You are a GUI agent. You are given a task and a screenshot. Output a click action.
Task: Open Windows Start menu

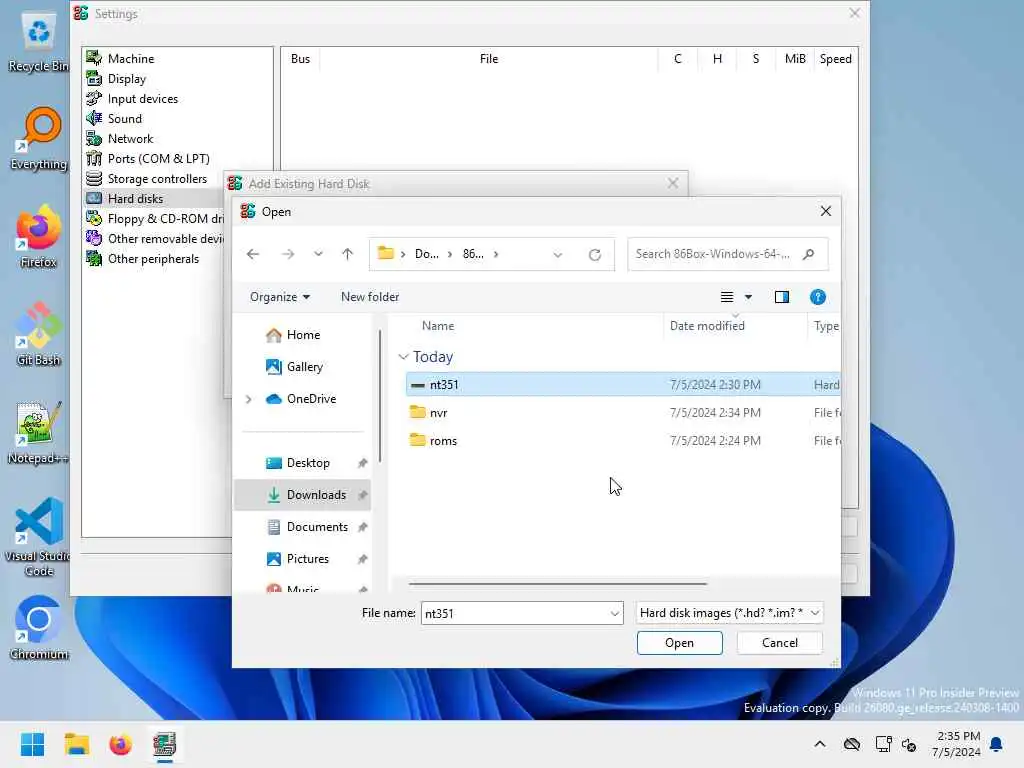[x=32, y=744]
